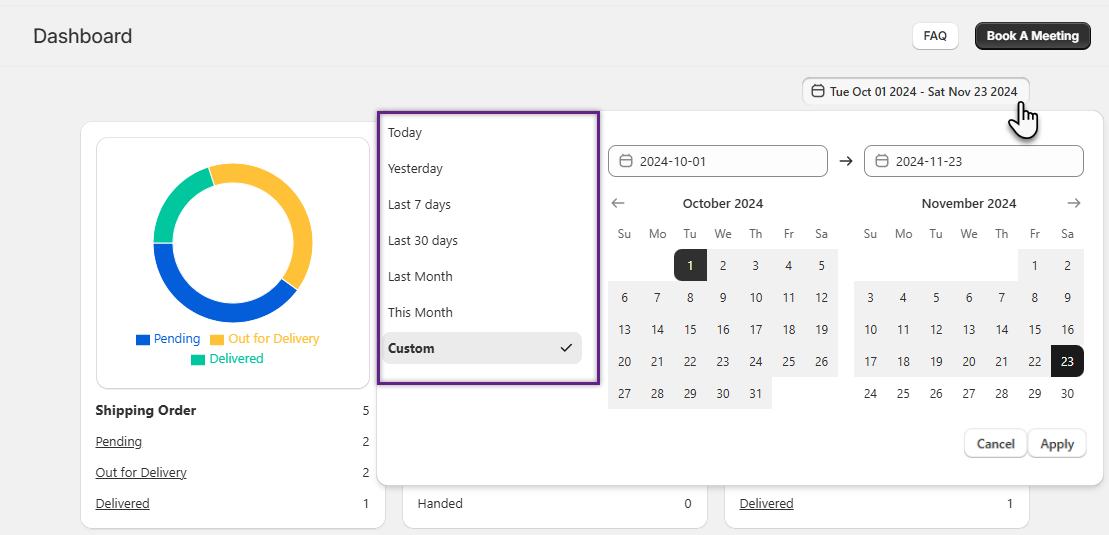Open the FAQ page
The width and height of the screenshot is (1109, 535).
pos(935,36)
